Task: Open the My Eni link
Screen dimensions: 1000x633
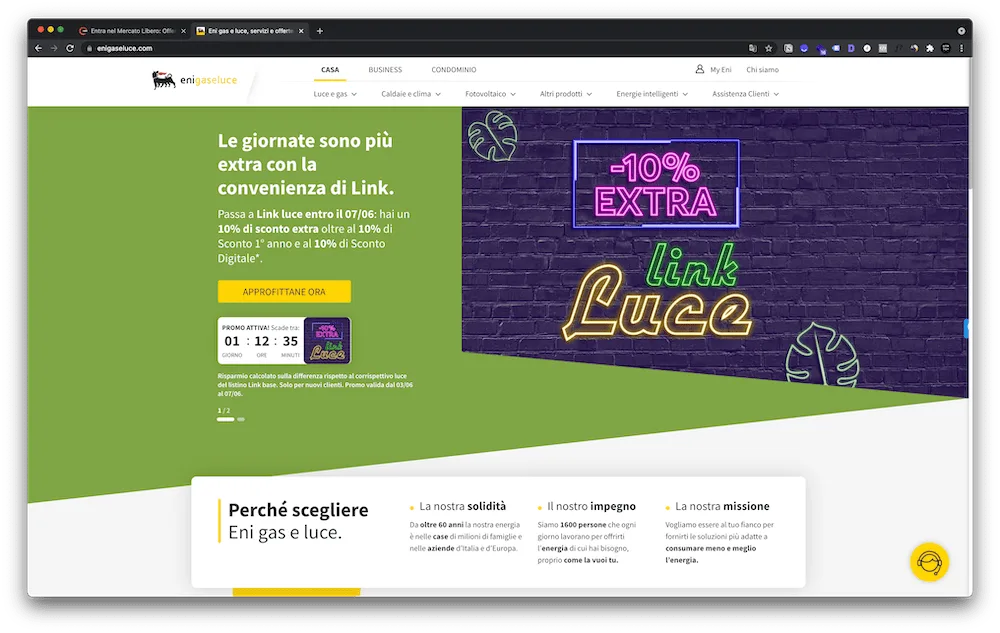Action: tap(721, 69)
